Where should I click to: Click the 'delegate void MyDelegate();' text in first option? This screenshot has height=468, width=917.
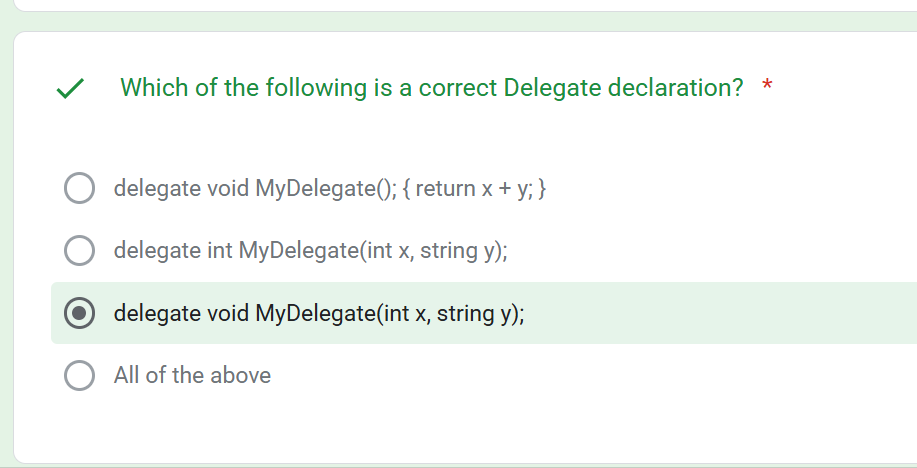[x=256, y=188]
